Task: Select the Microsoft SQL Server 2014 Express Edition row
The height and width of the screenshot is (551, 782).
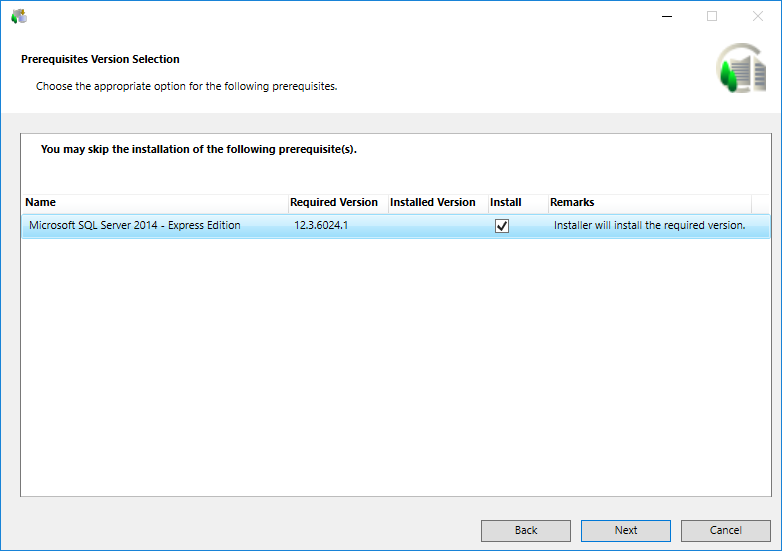Action: click(135, 226)
